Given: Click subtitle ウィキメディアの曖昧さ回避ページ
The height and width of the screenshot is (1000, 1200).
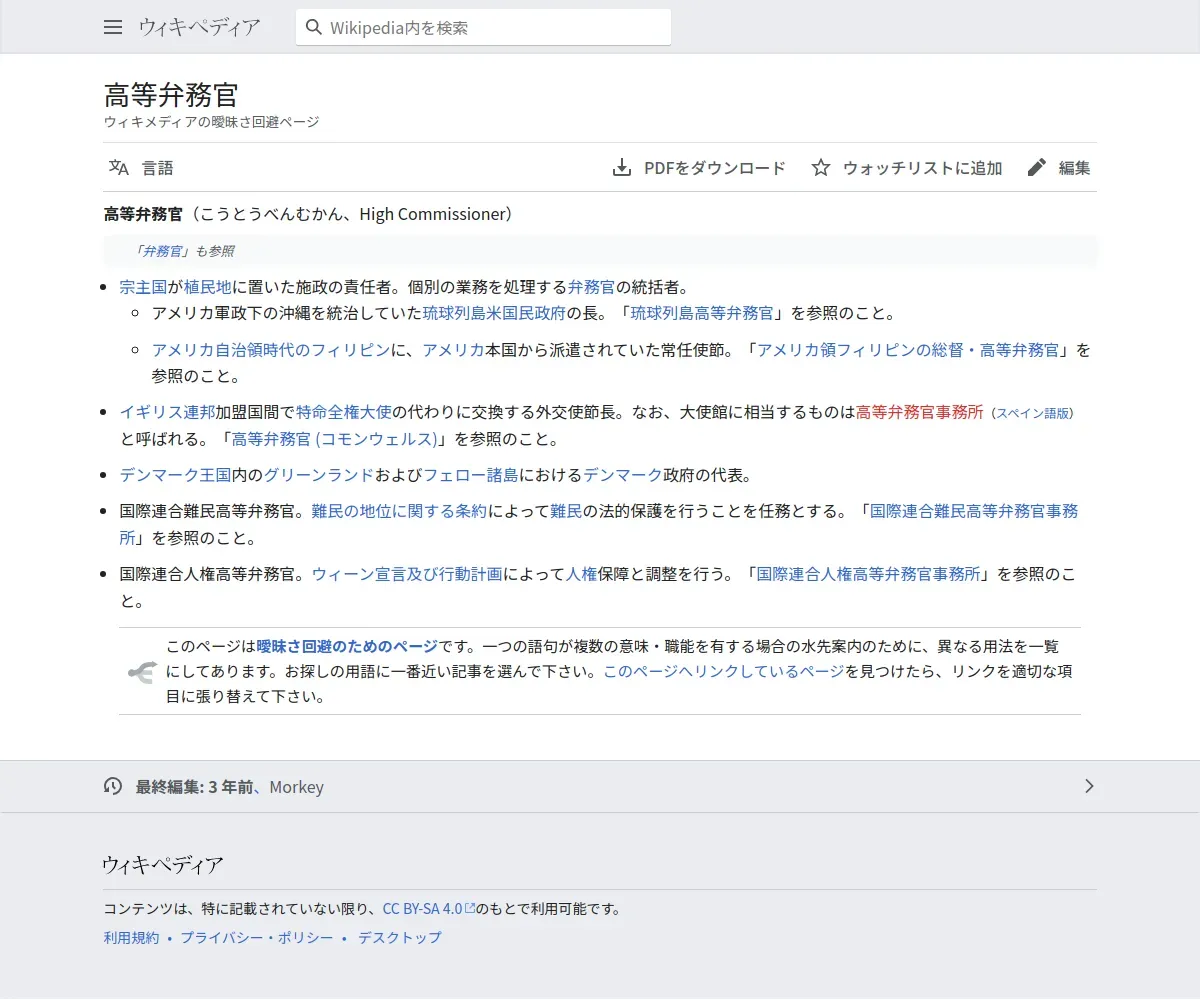Looking at the screenshot, I should click(212, 122).
